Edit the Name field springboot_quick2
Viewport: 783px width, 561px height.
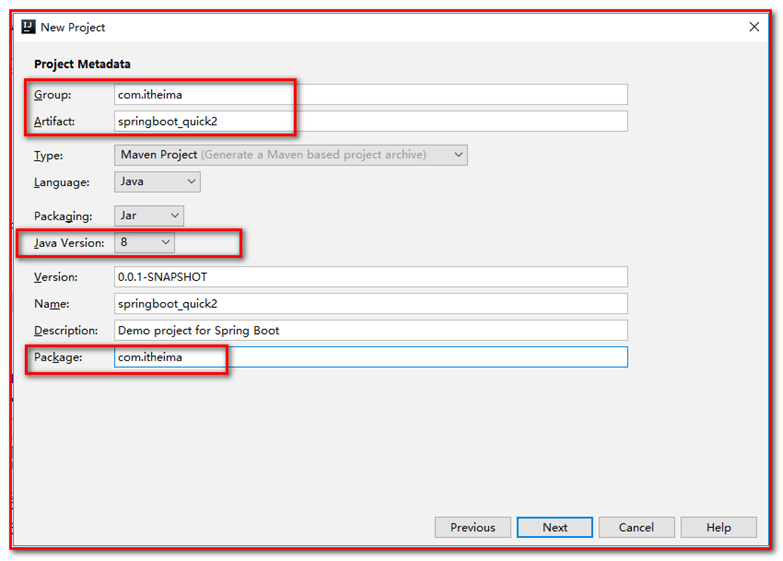pyautogui.click(x=371, y=304)
